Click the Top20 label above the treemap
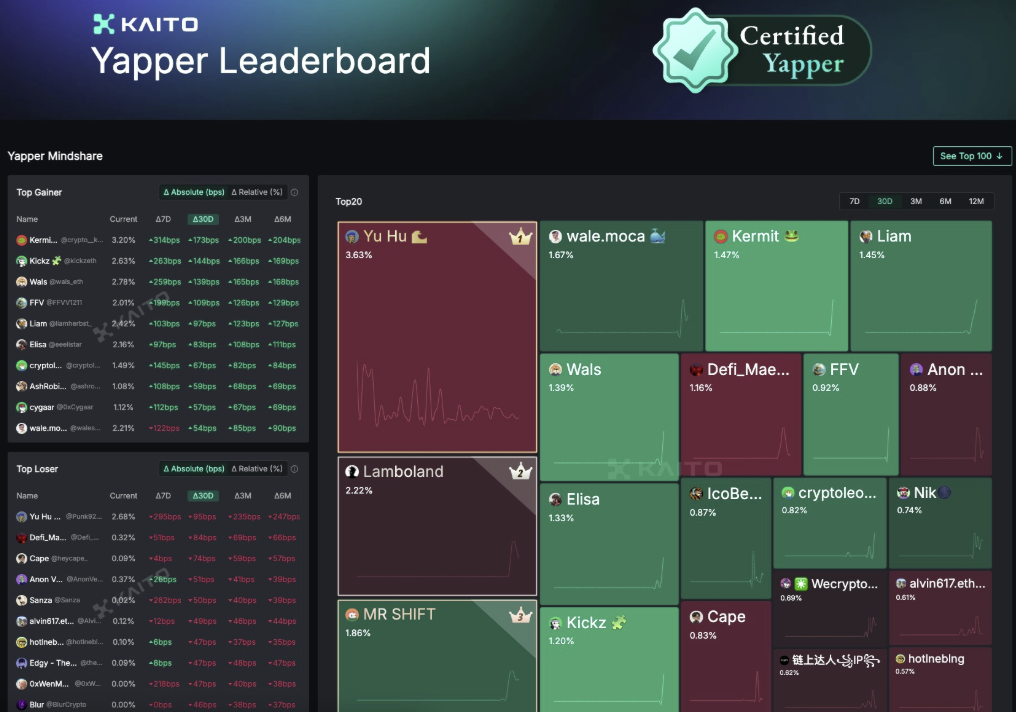This screenshot has height=712, width=1016. coord(349,201)
